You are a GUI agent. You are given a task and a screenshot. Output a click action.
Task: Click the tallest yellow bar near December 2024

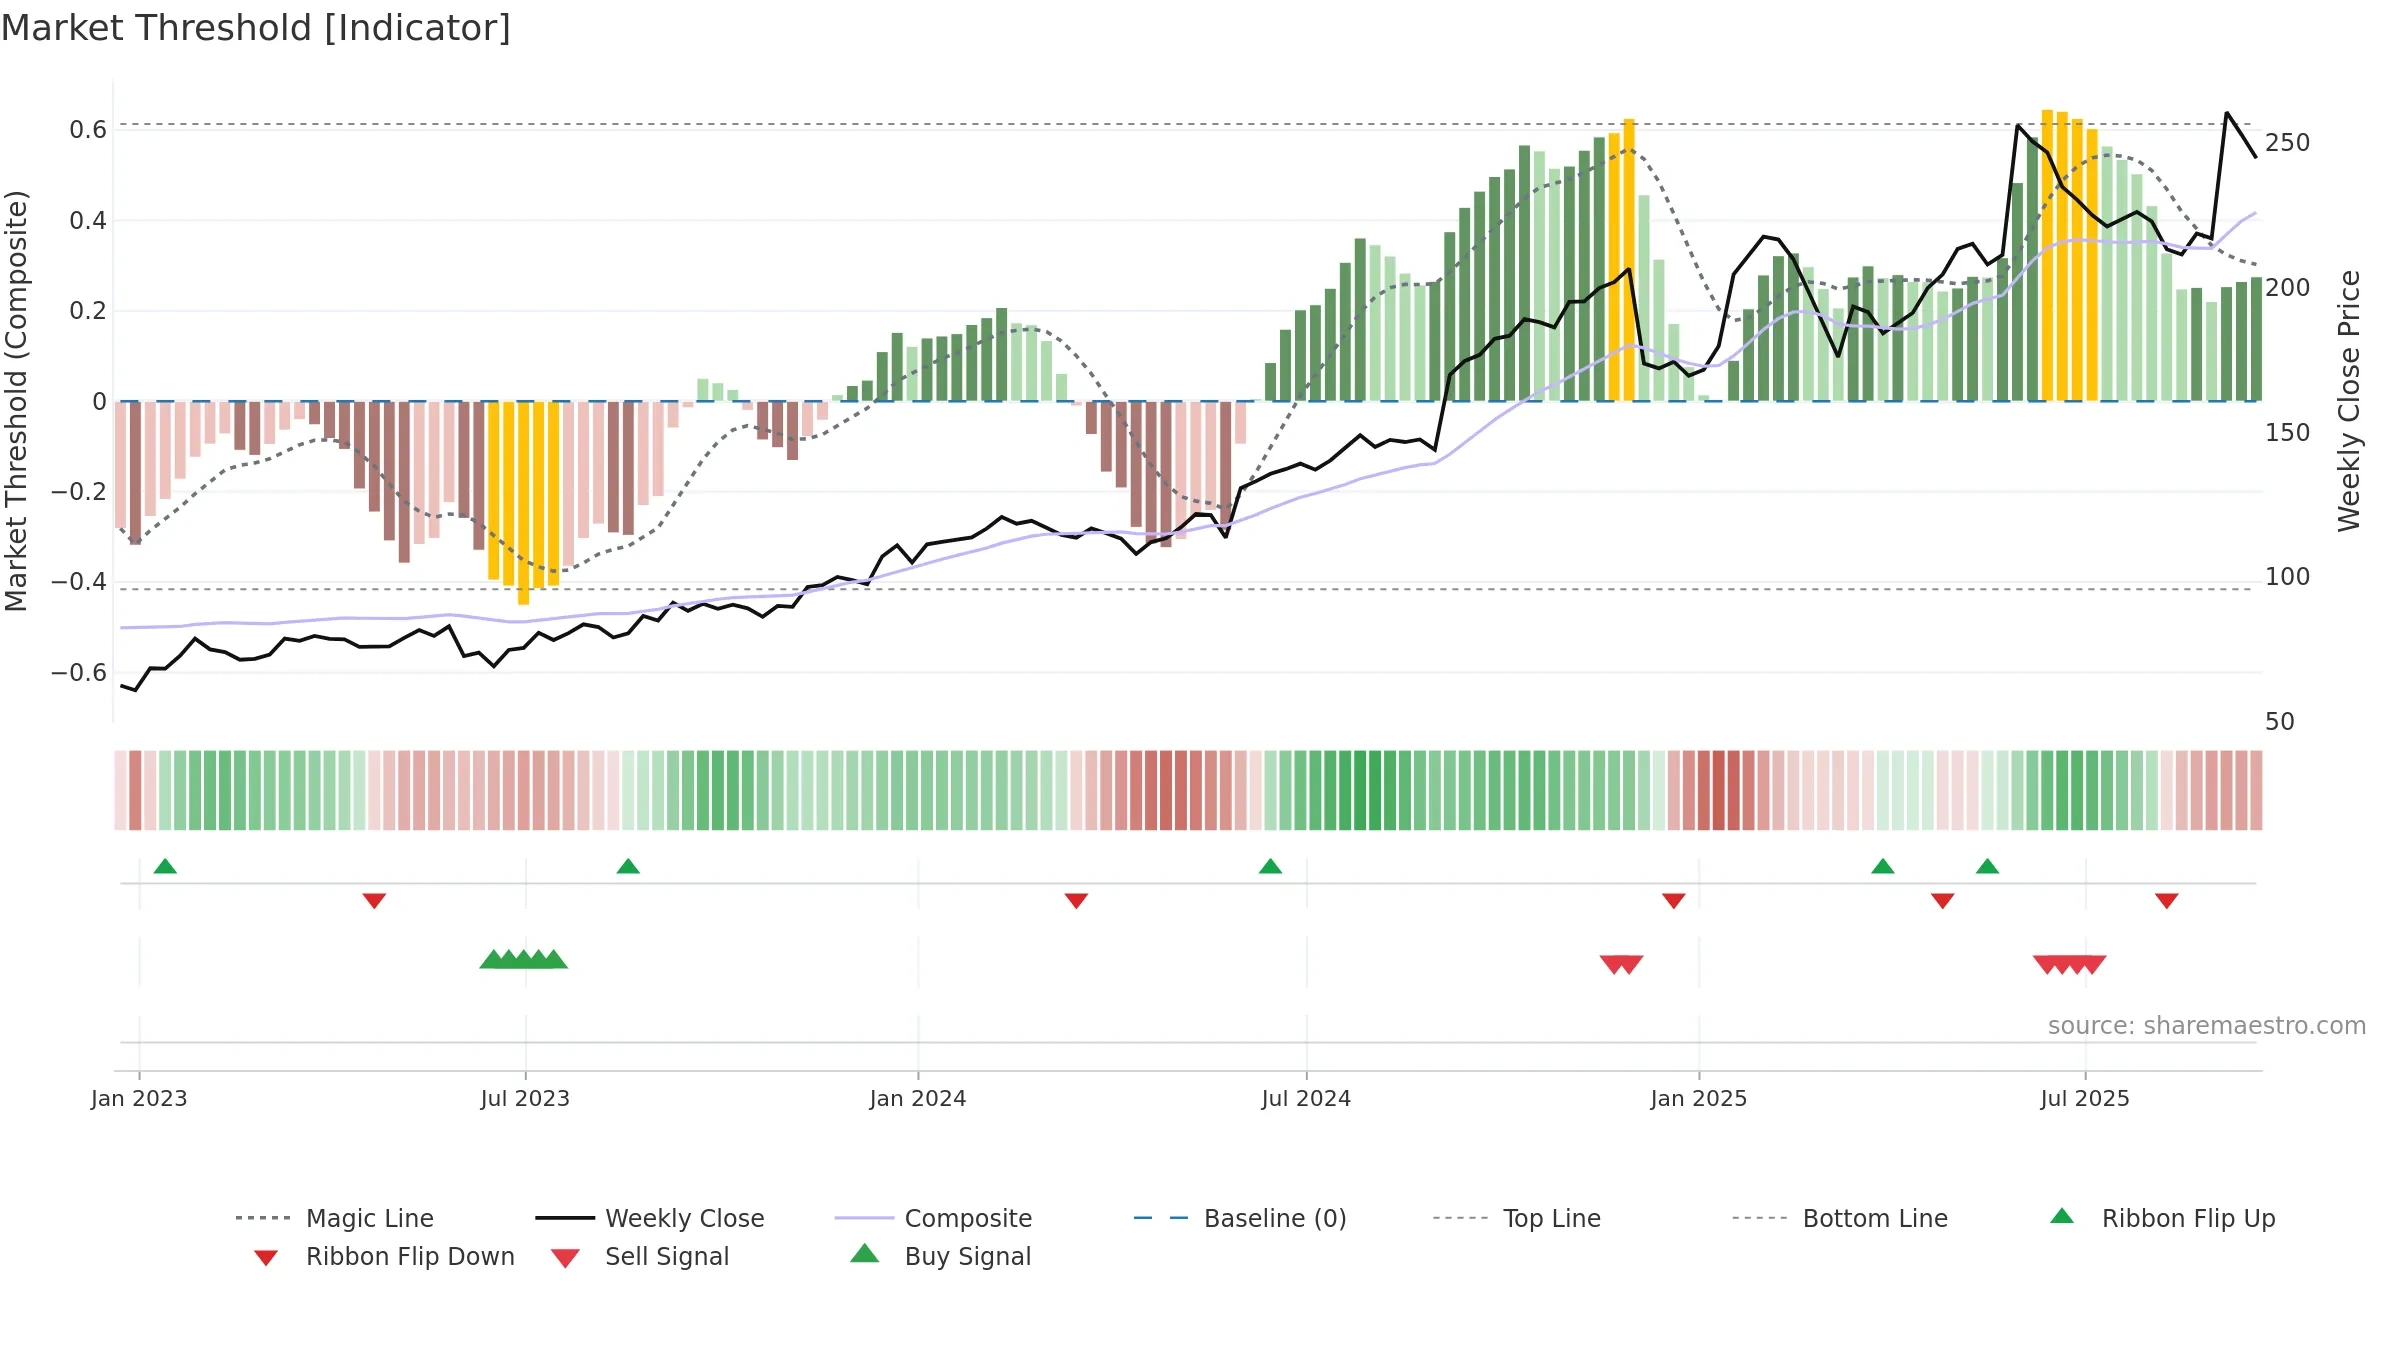point(1629,260)
